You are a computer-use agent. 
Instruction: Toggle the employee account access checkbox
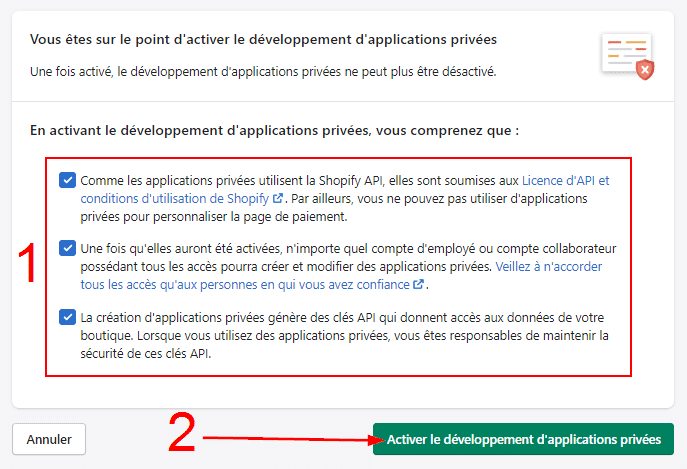(67, 249)
